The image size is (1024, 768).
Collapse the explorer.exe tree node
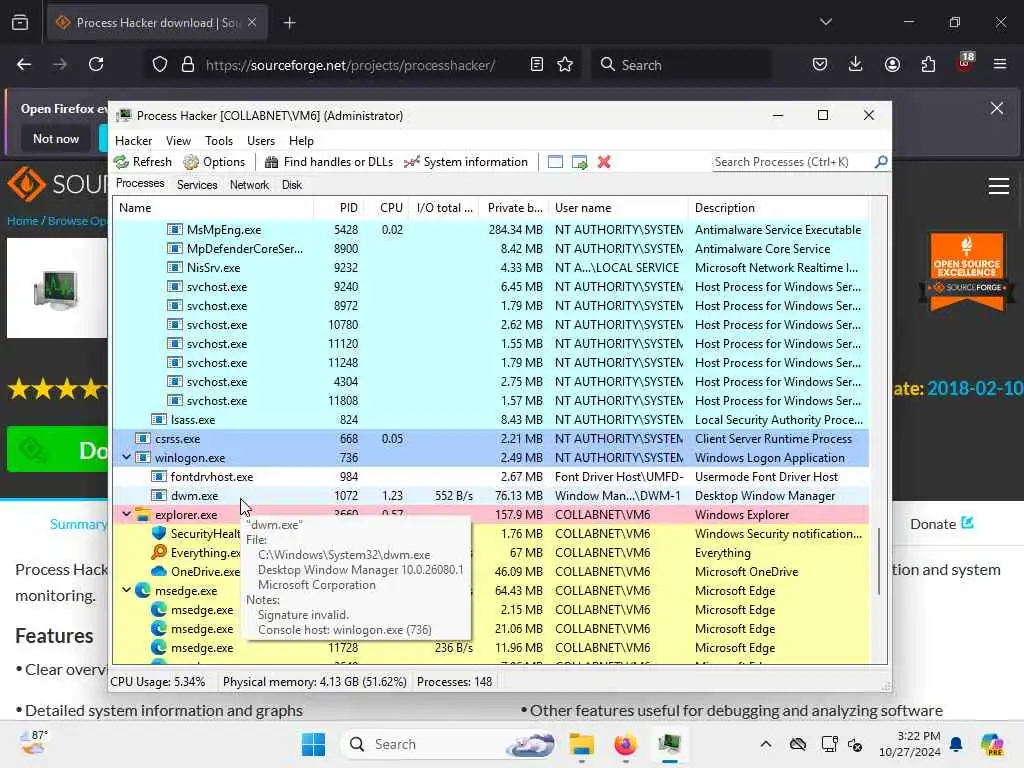pos(127,515)
